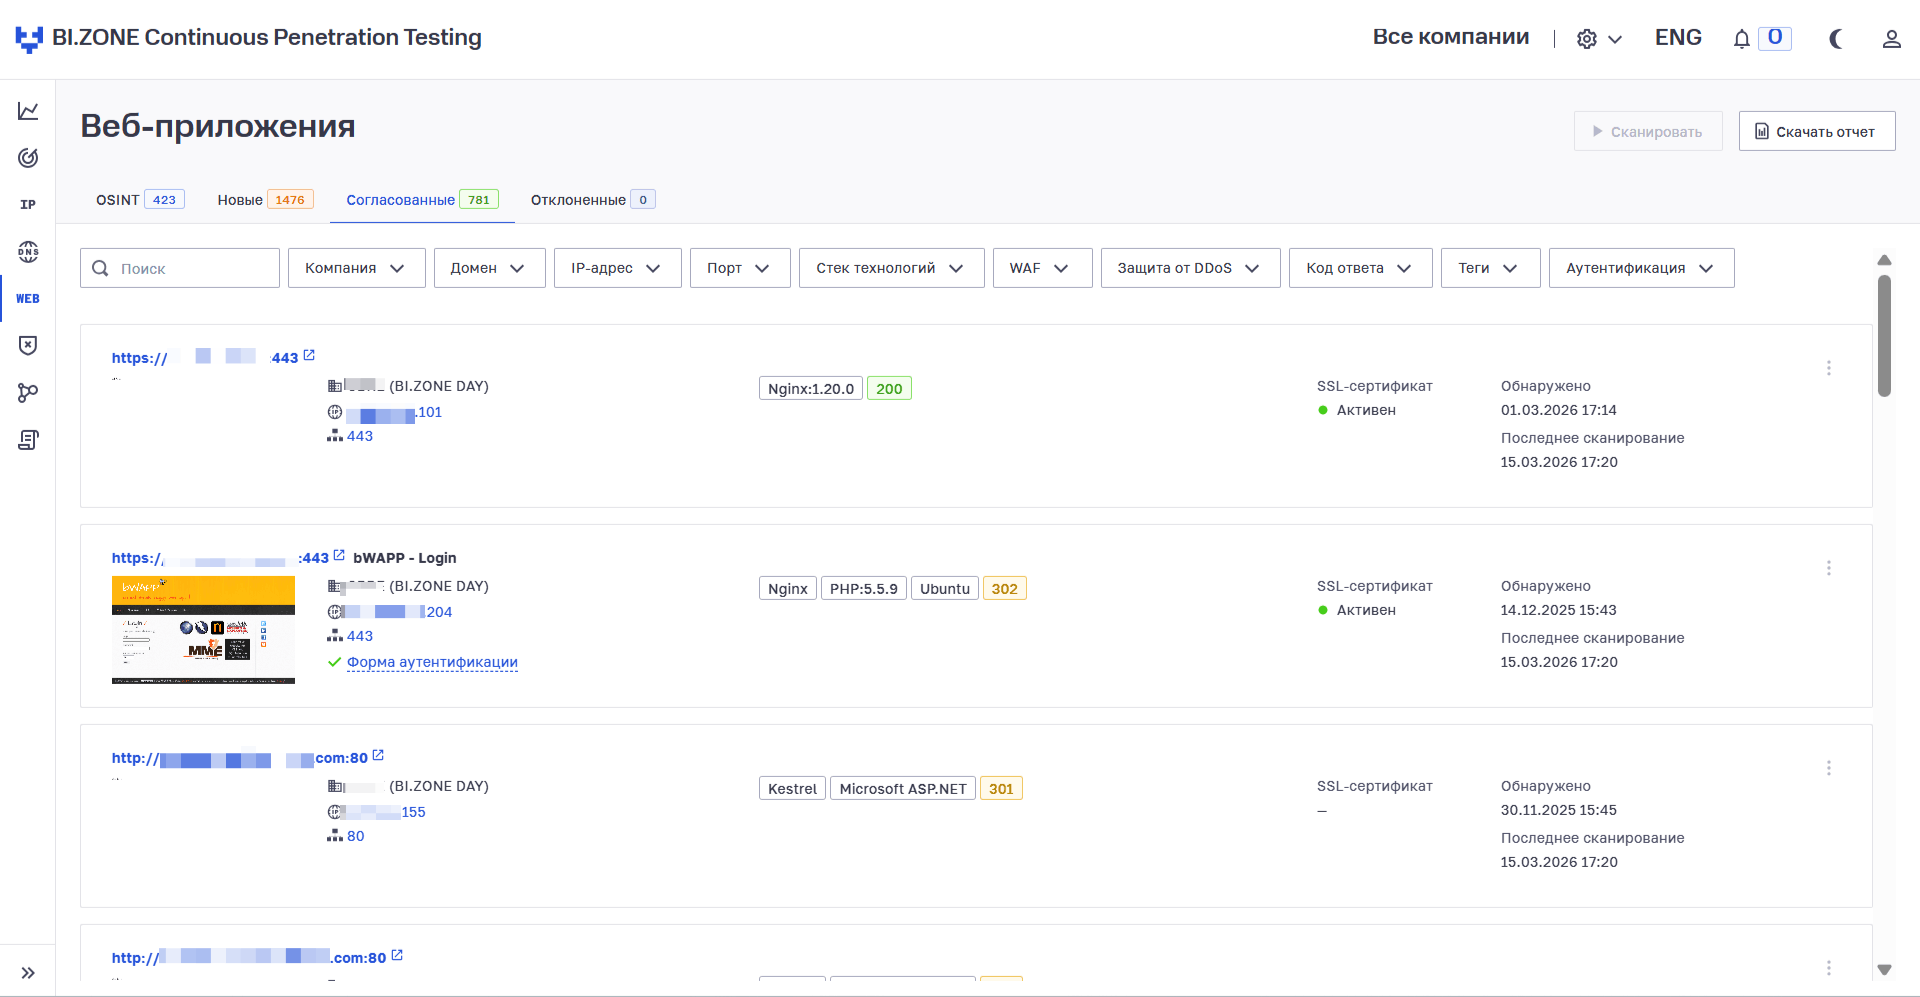The width and height of the screenshot is (1920, 997).
Task: Open the analytics chart sidebar icon
Action: click(28, 111)
